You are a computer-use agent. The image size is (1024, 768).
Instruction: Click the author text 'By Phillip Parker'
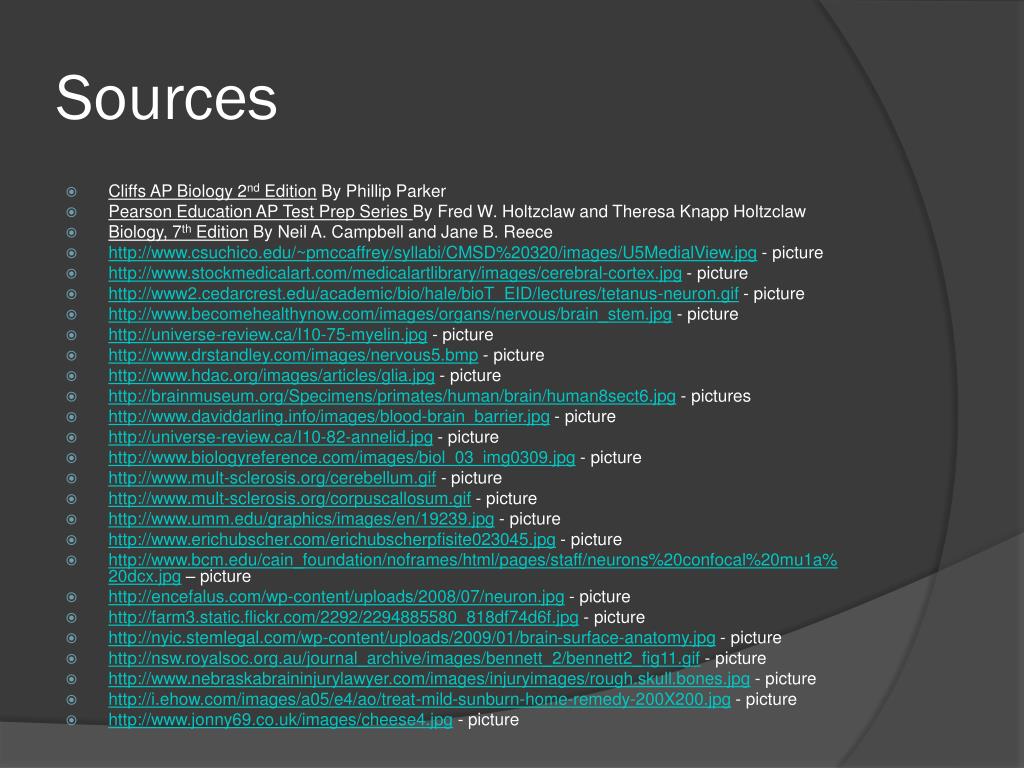[384, 191]
